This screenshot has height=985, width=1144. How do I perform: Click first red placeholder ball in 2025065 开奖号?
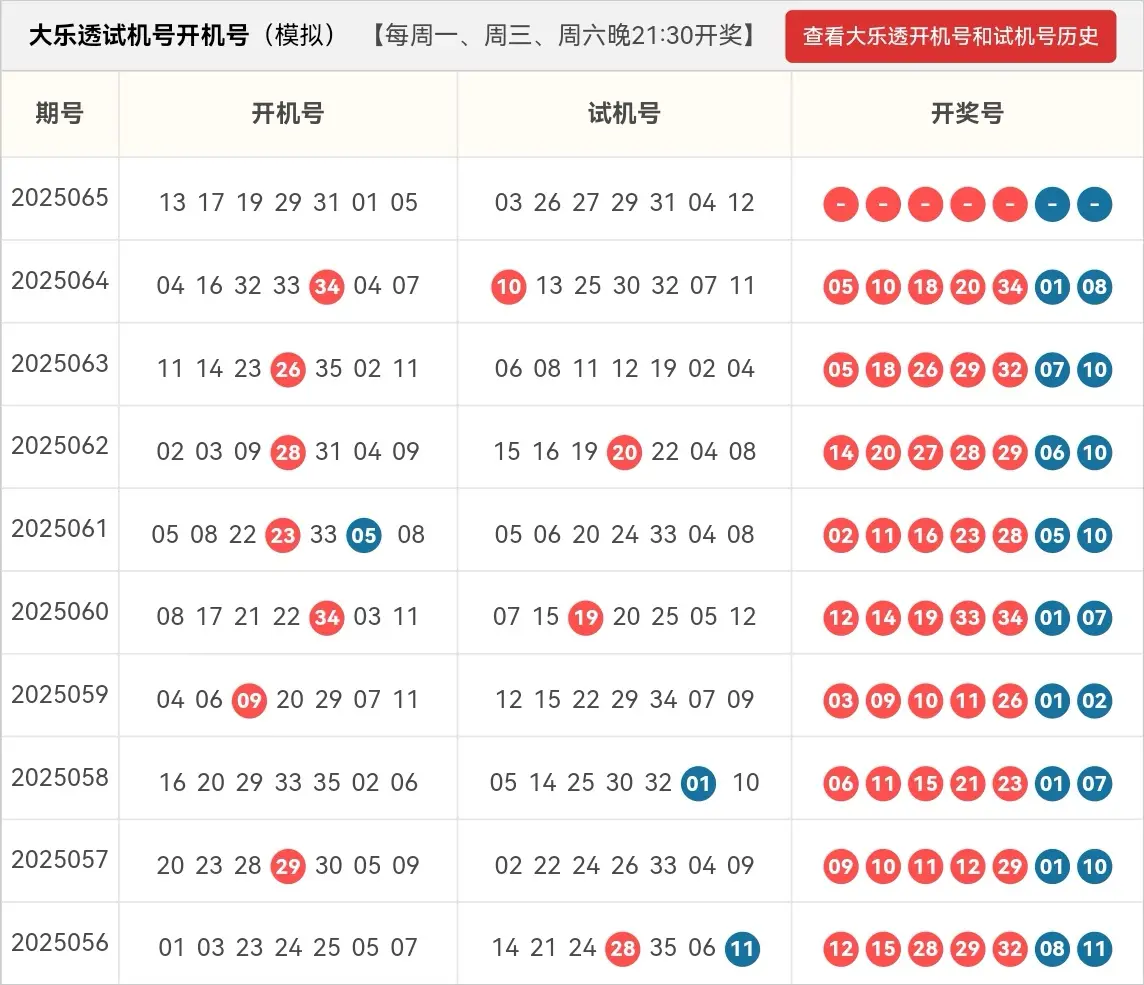(841, 205)
